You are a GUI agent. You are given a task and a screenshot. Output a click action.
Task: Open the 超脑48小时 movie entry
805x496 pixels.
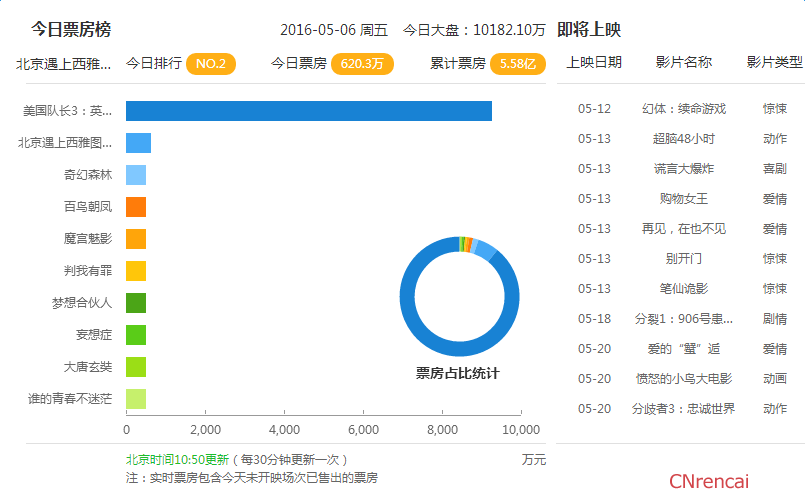(x=684, y=138)
